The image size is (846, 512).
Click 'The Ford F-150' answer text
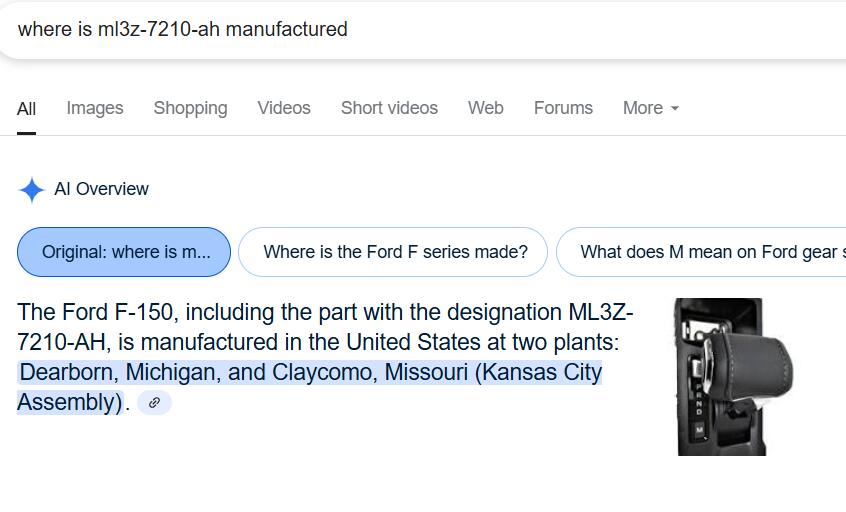tap(95, 312)
